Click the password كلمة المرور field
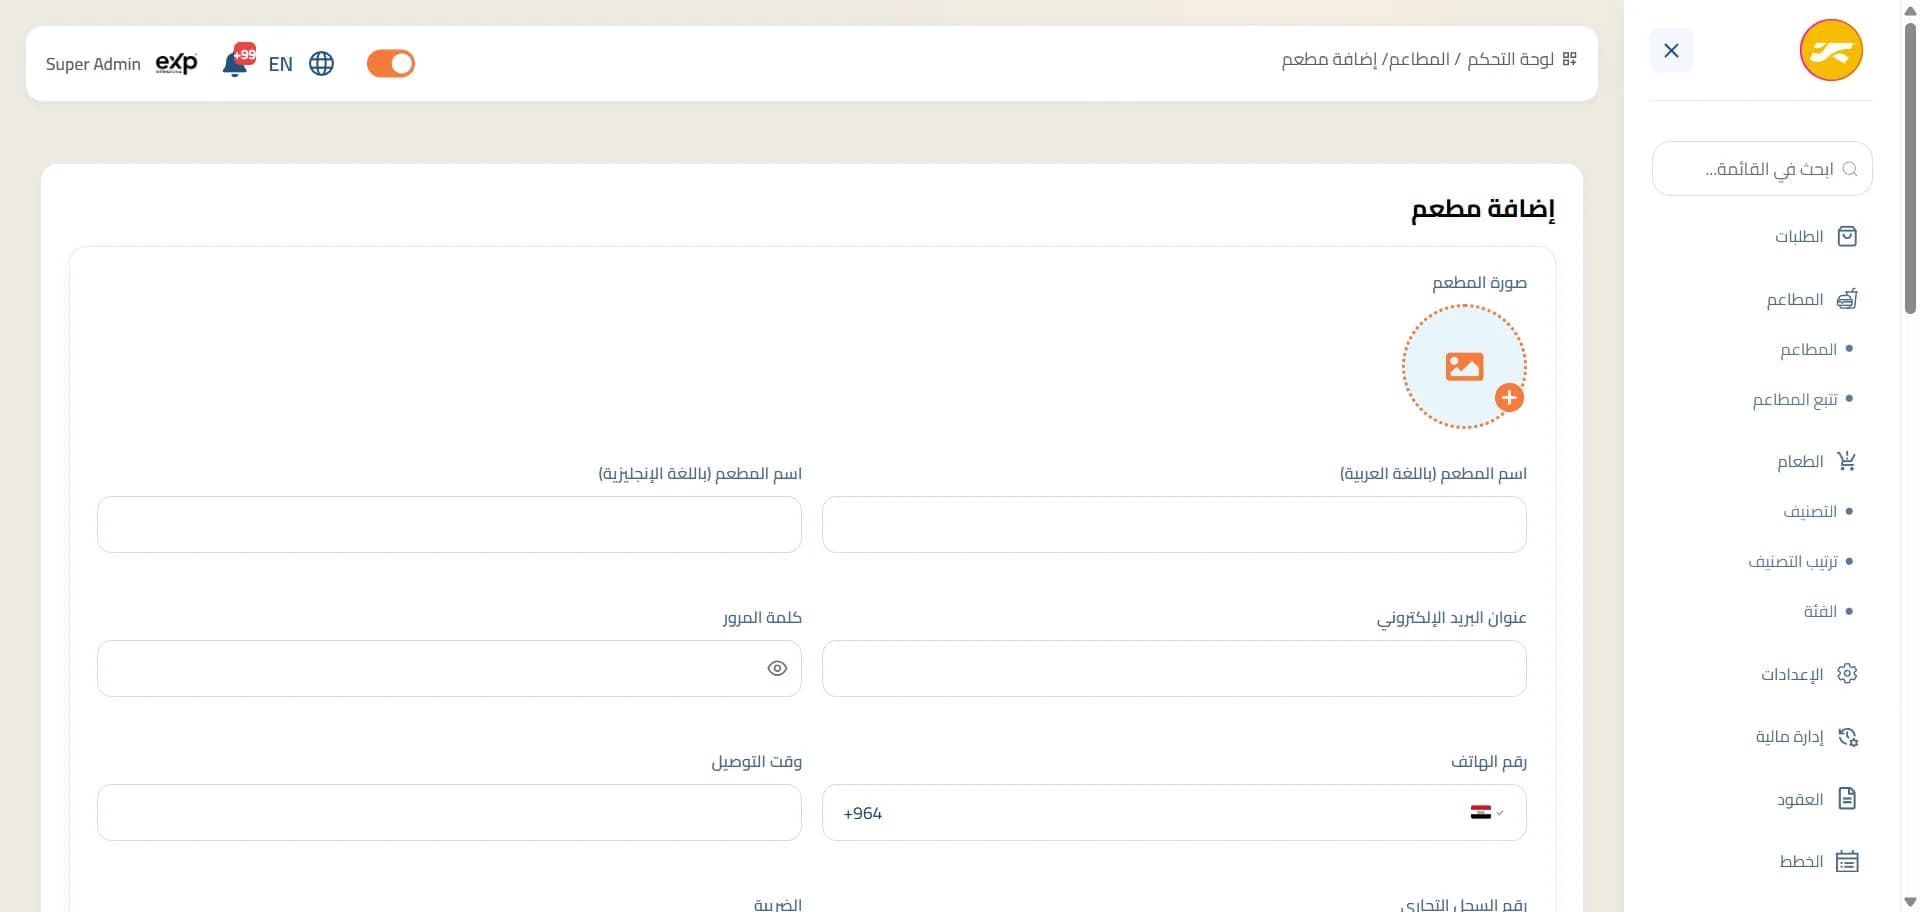The width and height of the screenshot is (1920, 912). click(449, 668)
